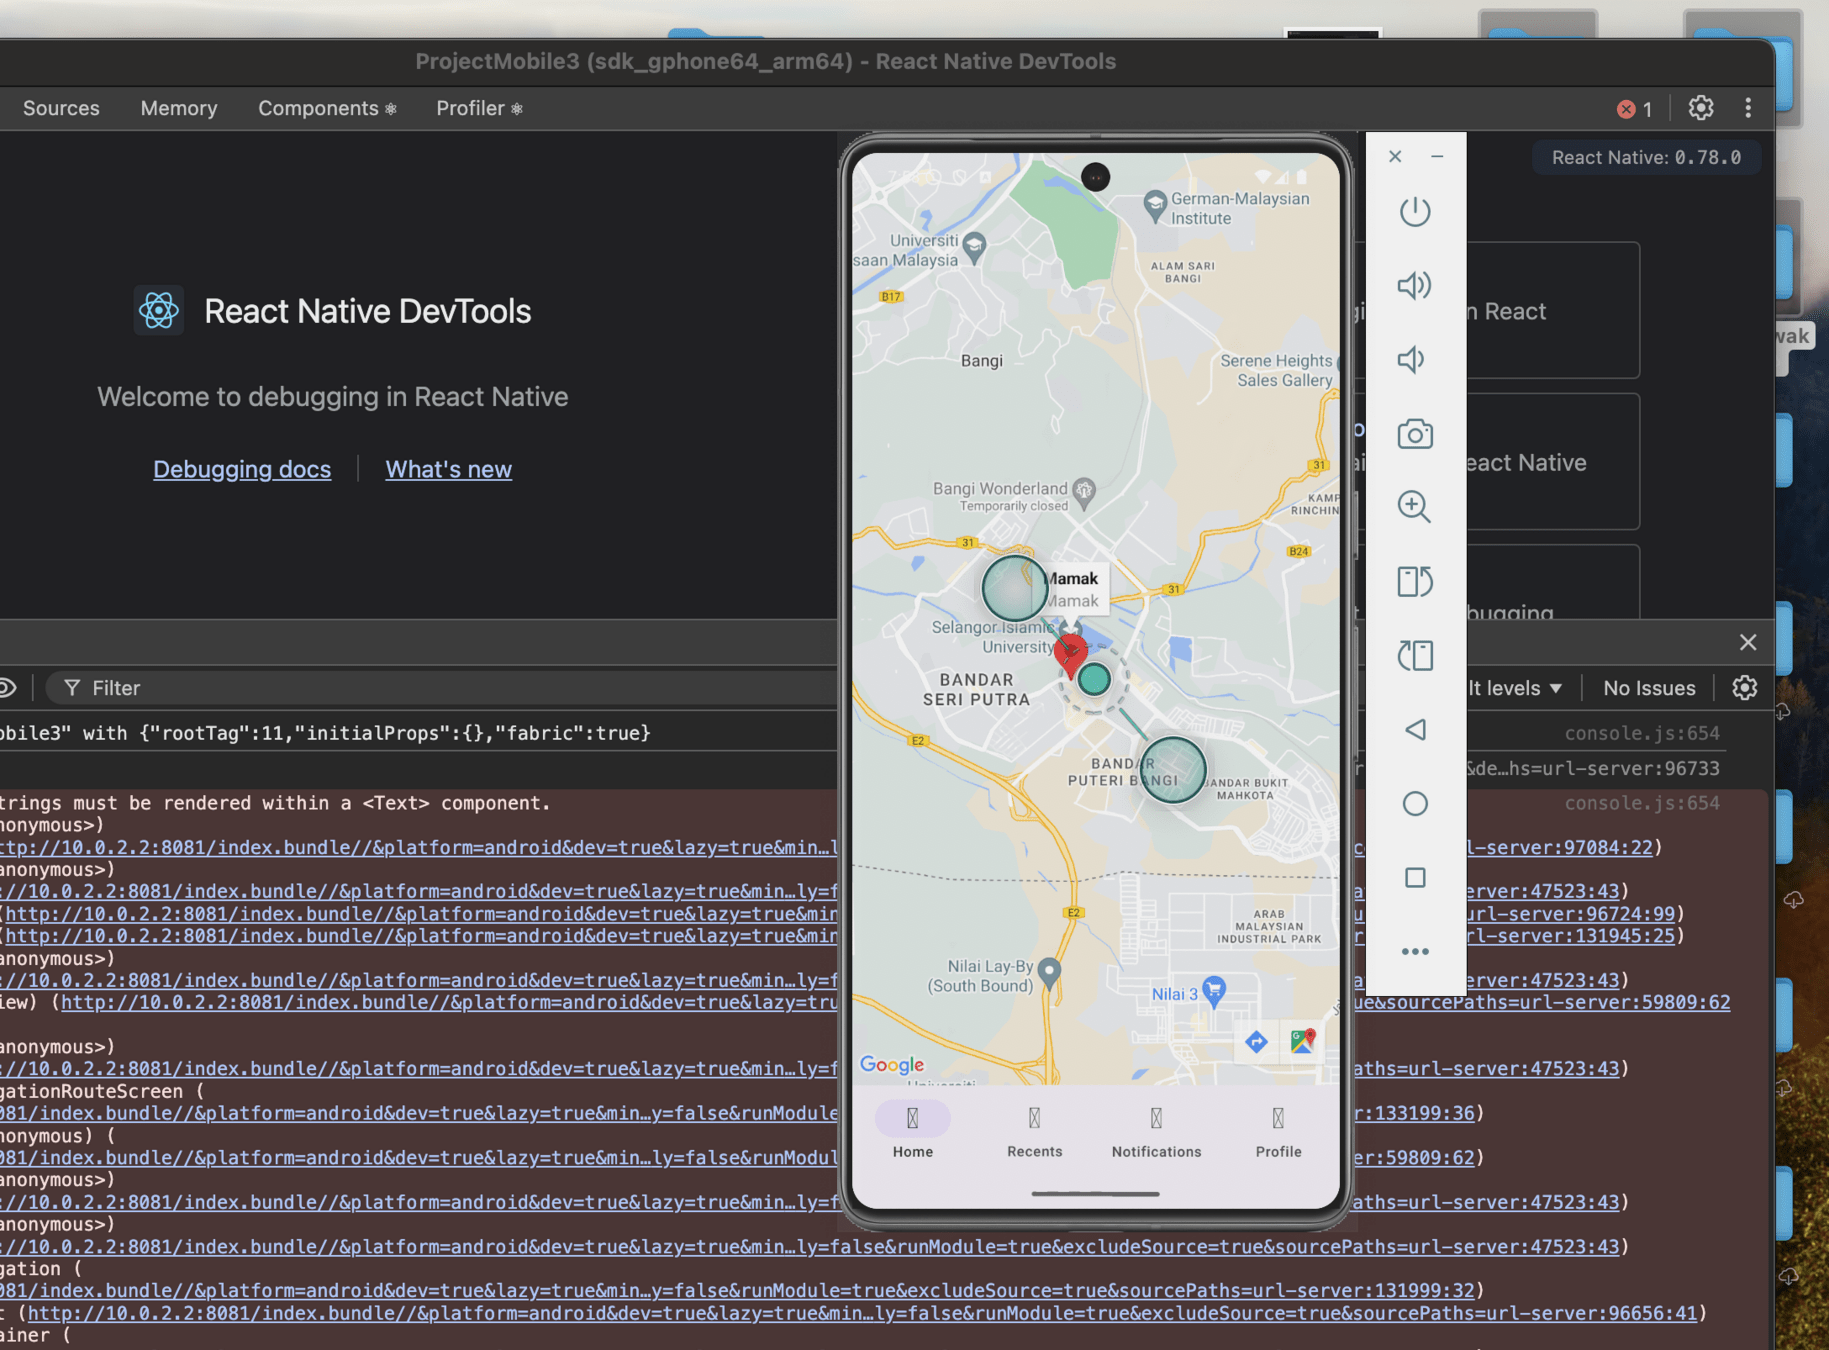This screenshot has width=1829, height=1350.
Task: Tap the emulator's triangular Back button
Action: 1415,730
